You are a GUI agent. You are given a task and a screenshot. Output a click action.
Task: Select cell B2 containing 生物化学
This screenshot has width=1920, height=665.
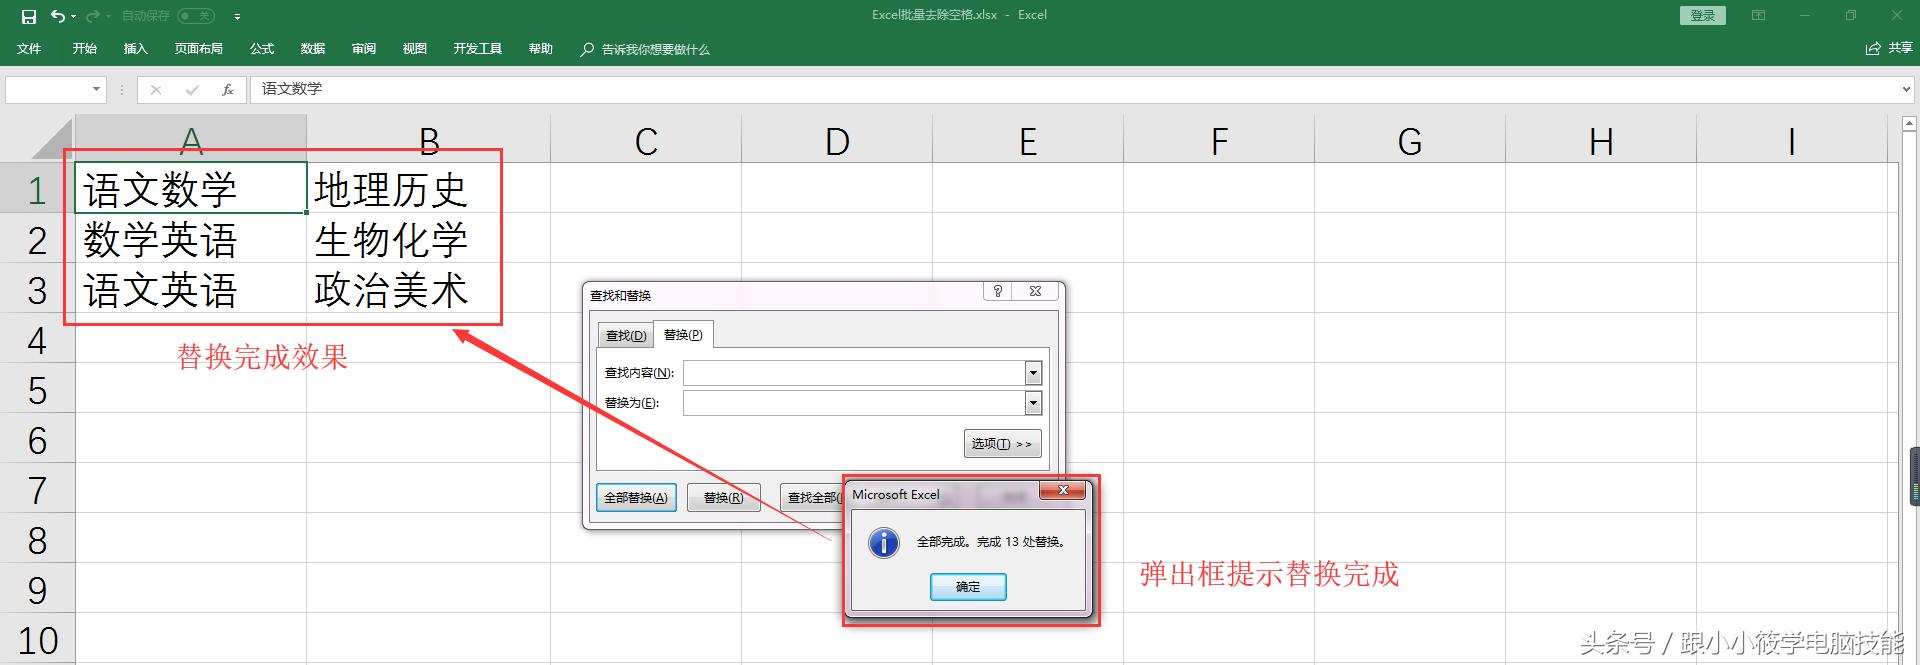point(428,239)
